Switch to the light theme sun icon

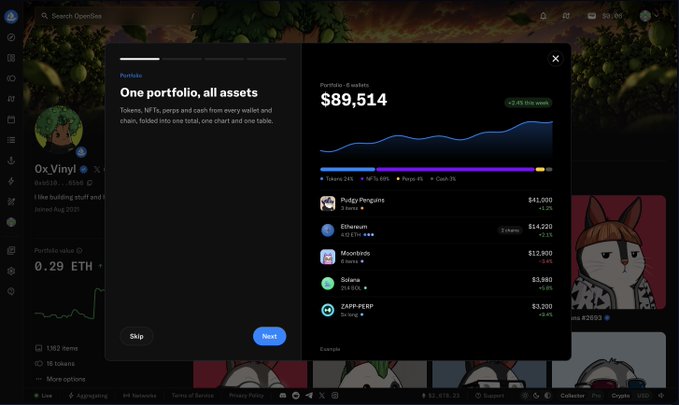pyautogui.click(x=525, y=395)
